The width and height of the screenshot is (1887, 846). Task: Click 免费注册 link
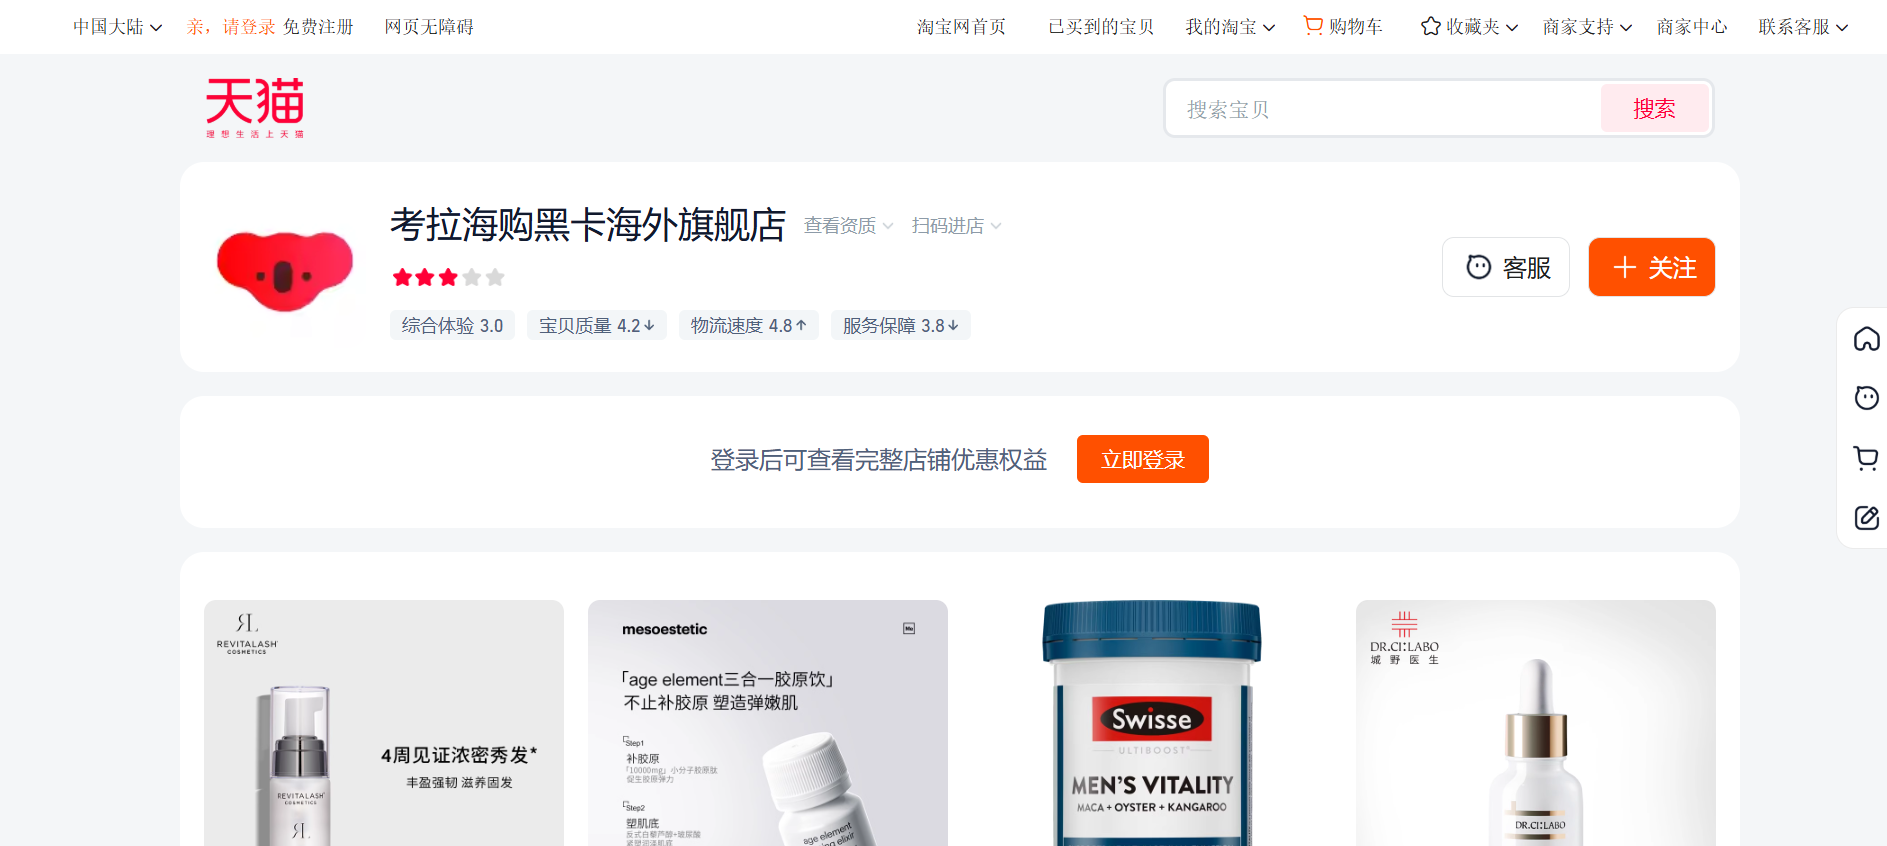tap(318, 27)
